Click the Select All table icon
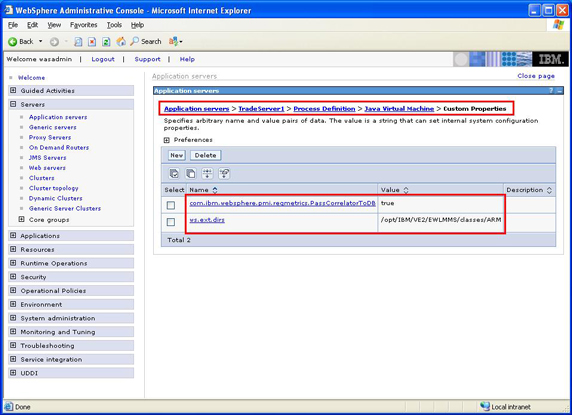The image size is (572, 415). (174, 174)
